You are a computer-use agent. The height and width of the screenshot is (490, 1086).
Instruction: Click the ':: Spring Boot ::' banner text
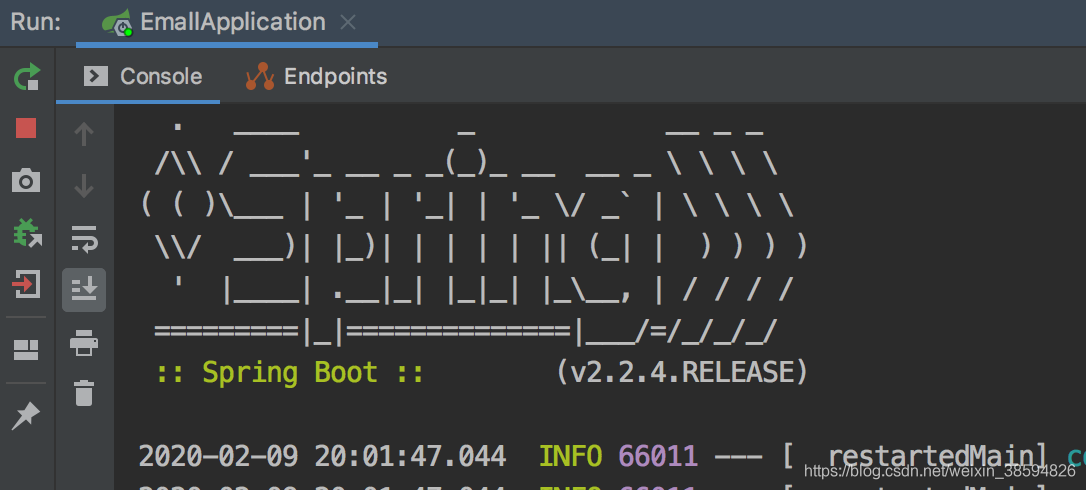290,373
